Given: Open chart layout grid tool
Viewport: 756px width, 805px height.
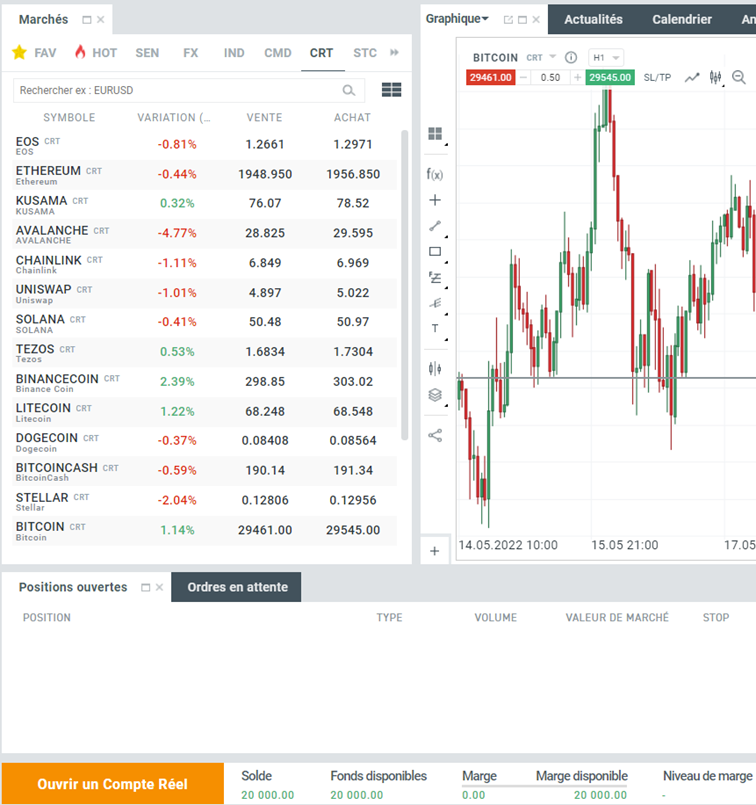Looking at the screenshot, I should pyautogui.click(x=435, y=134).
